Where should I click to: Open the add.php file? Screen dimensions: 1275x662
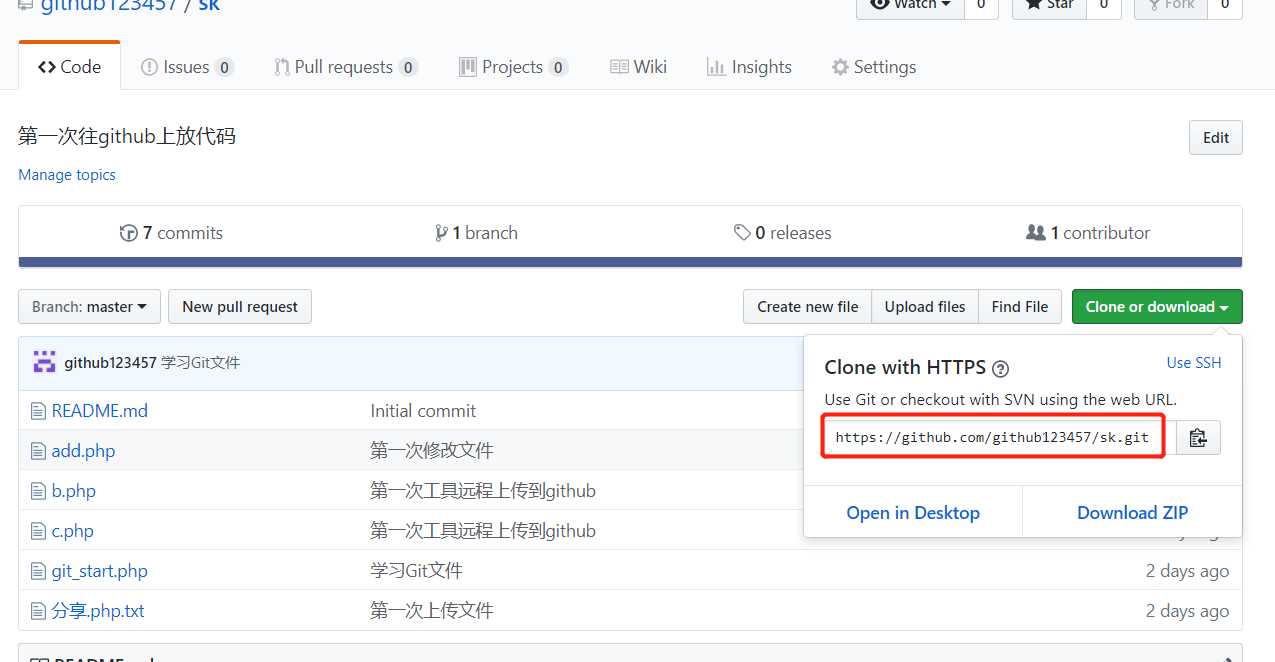click(x=83, y=451)
